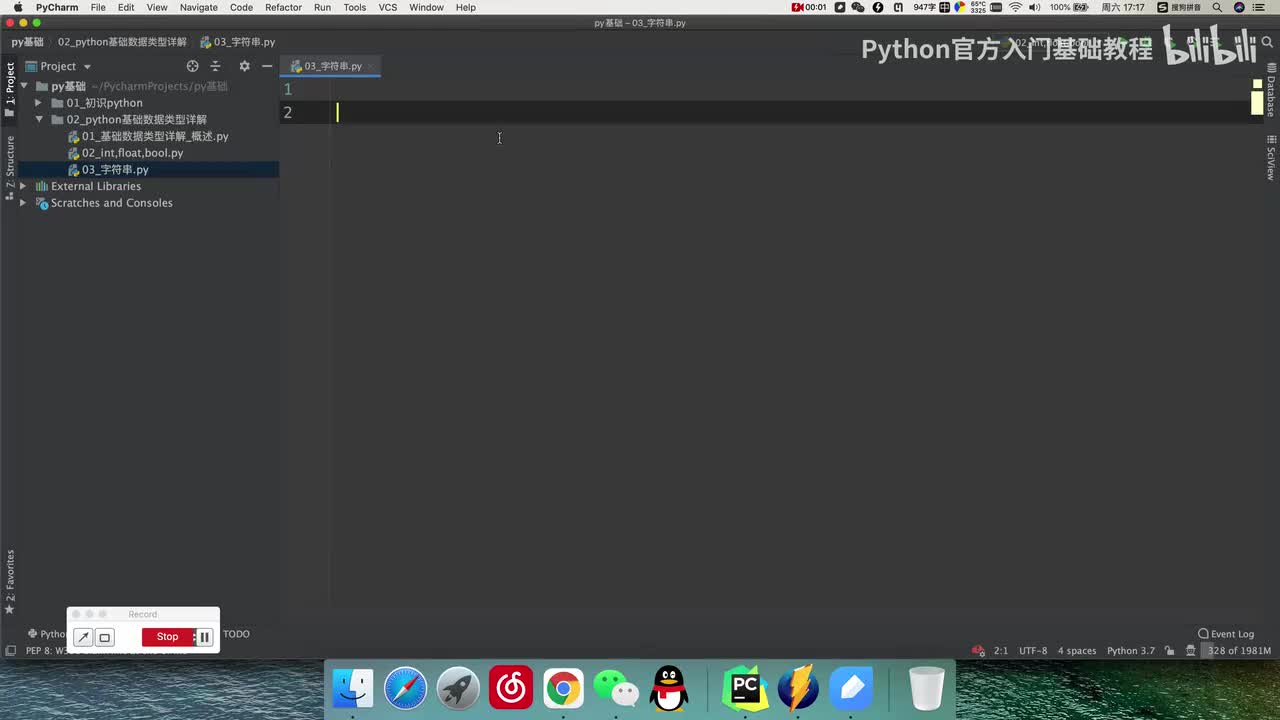The height and width of the screenshot is (720, 1280).
Task: Collapse the 02_python基础数据类型详解 folder
Action: (x=38, y=120)
